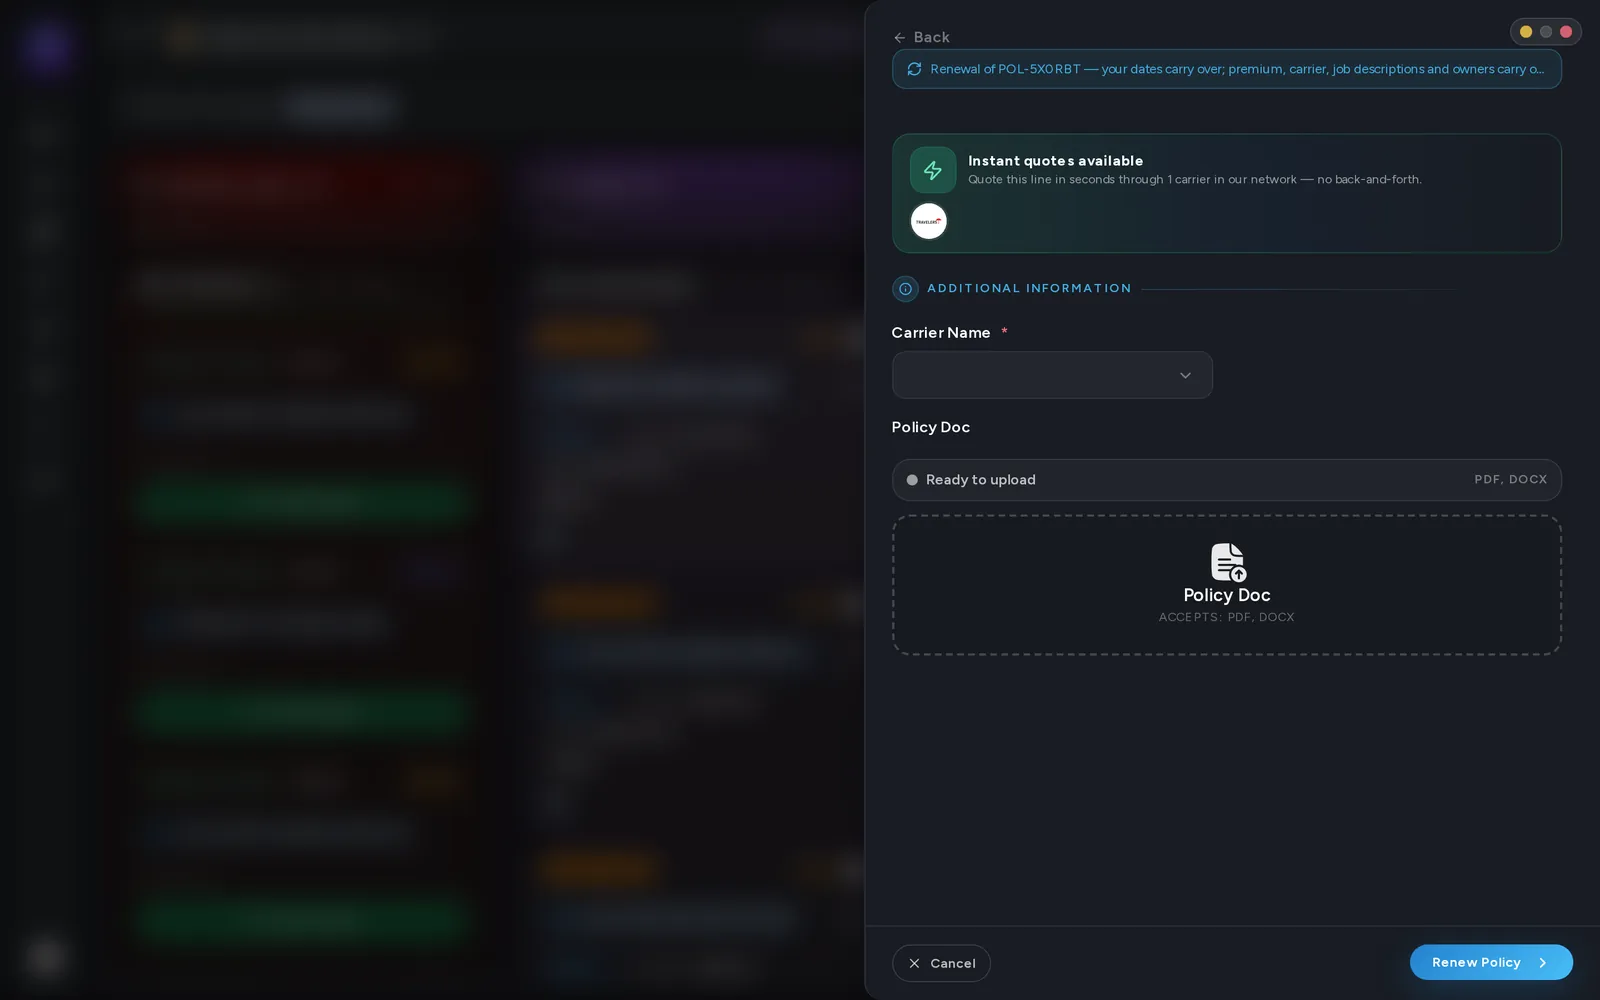
Task: Click the Renewal of POL-5X0RBT banner text
Action: tap(1237, 69)
